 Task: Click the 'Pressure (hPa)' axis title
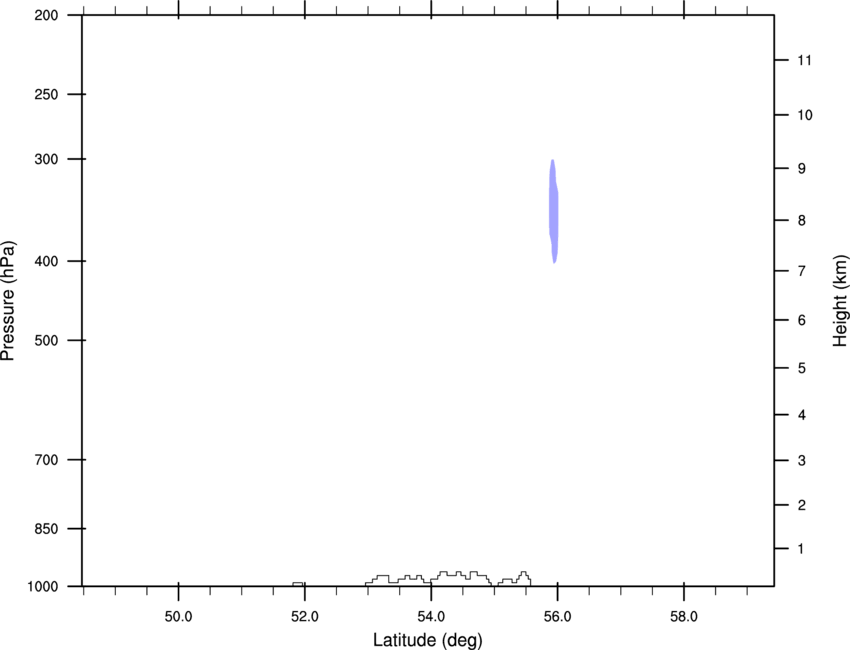click(x=8, y=300)
